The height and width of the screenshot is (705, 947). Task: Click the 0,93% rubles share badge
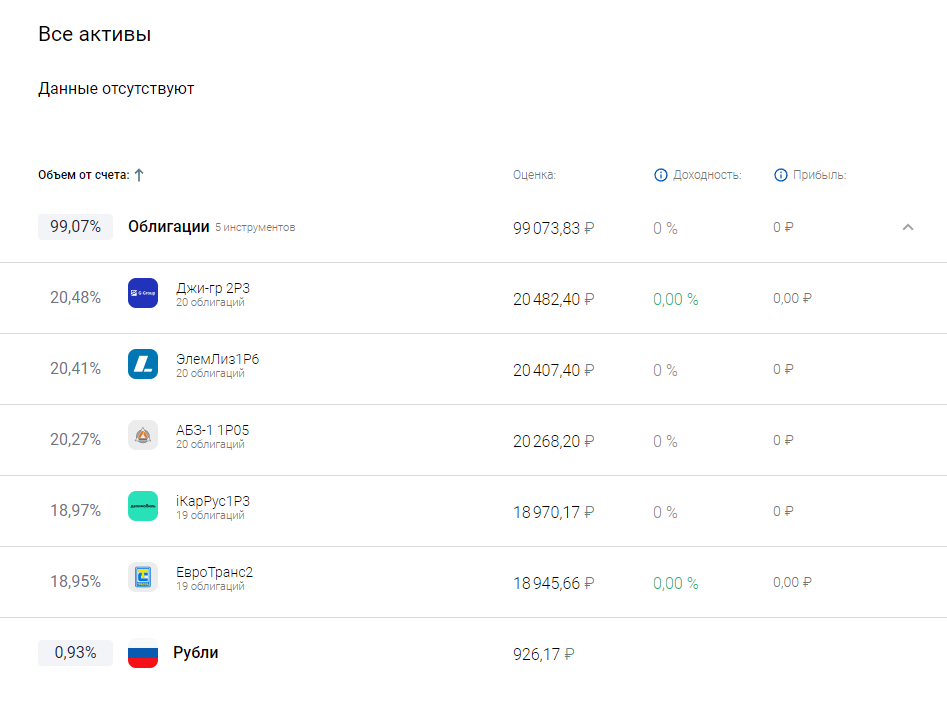pyautogui.click(x=75, y=653)
